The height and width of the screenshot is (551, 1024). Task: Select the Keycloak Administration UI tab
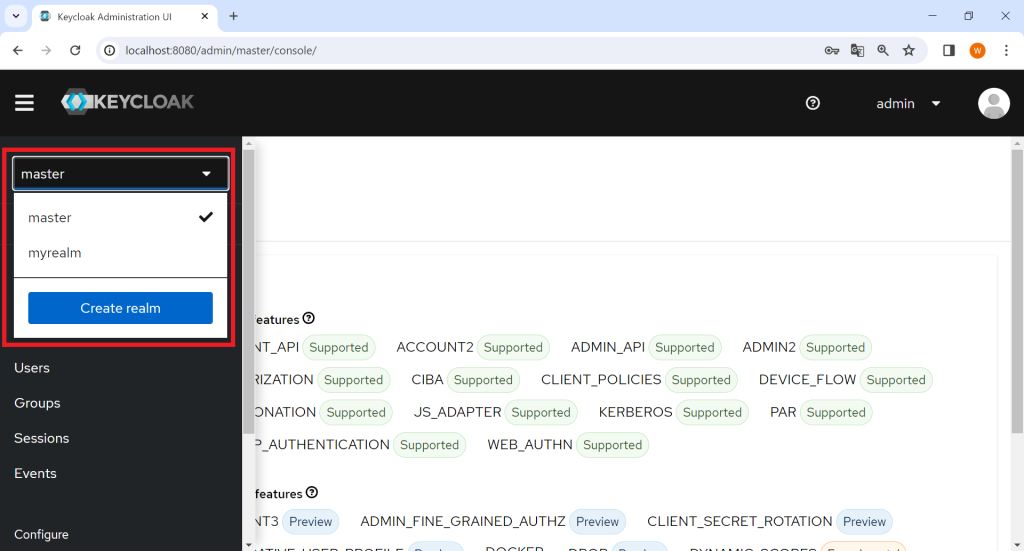click(x=124, y=16)
